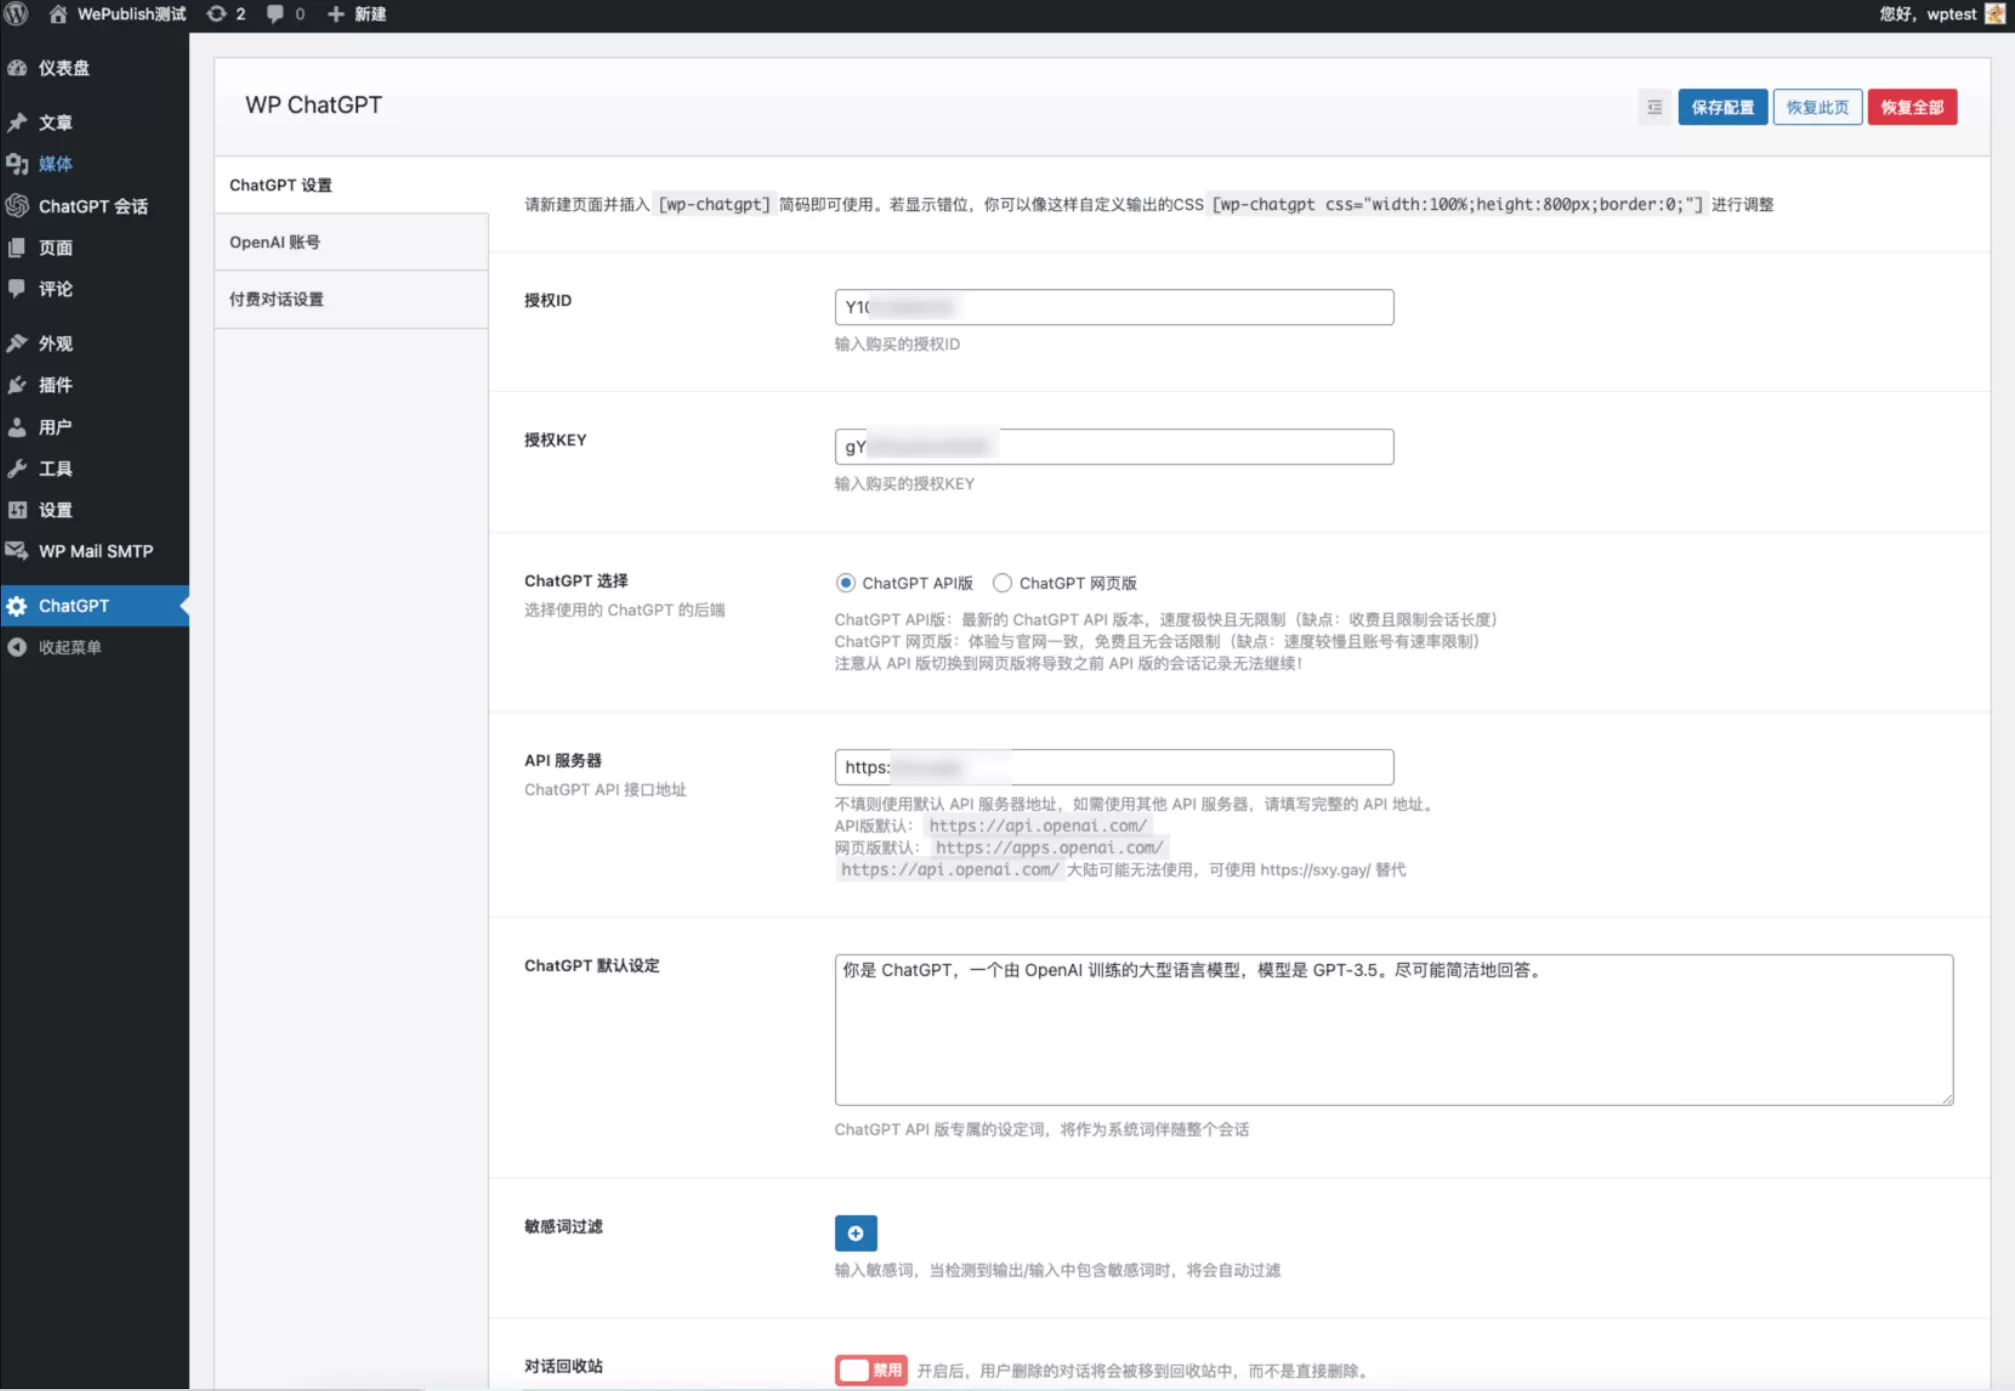Switch to the OpenAI 账号 tab
This screenshot has height=1391, width=2015.
[275, 242]
